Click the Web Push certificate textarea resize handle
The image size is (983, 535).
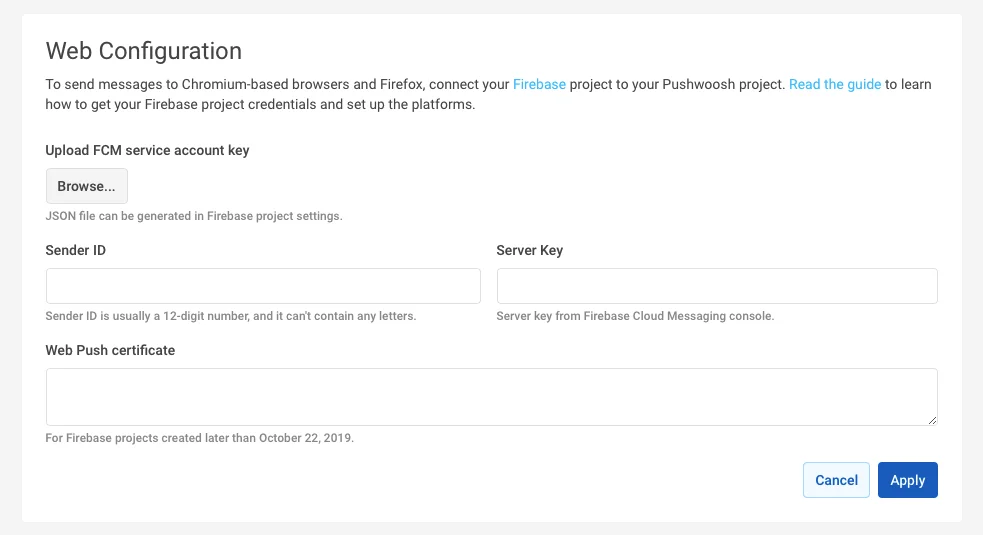(932, 420)
